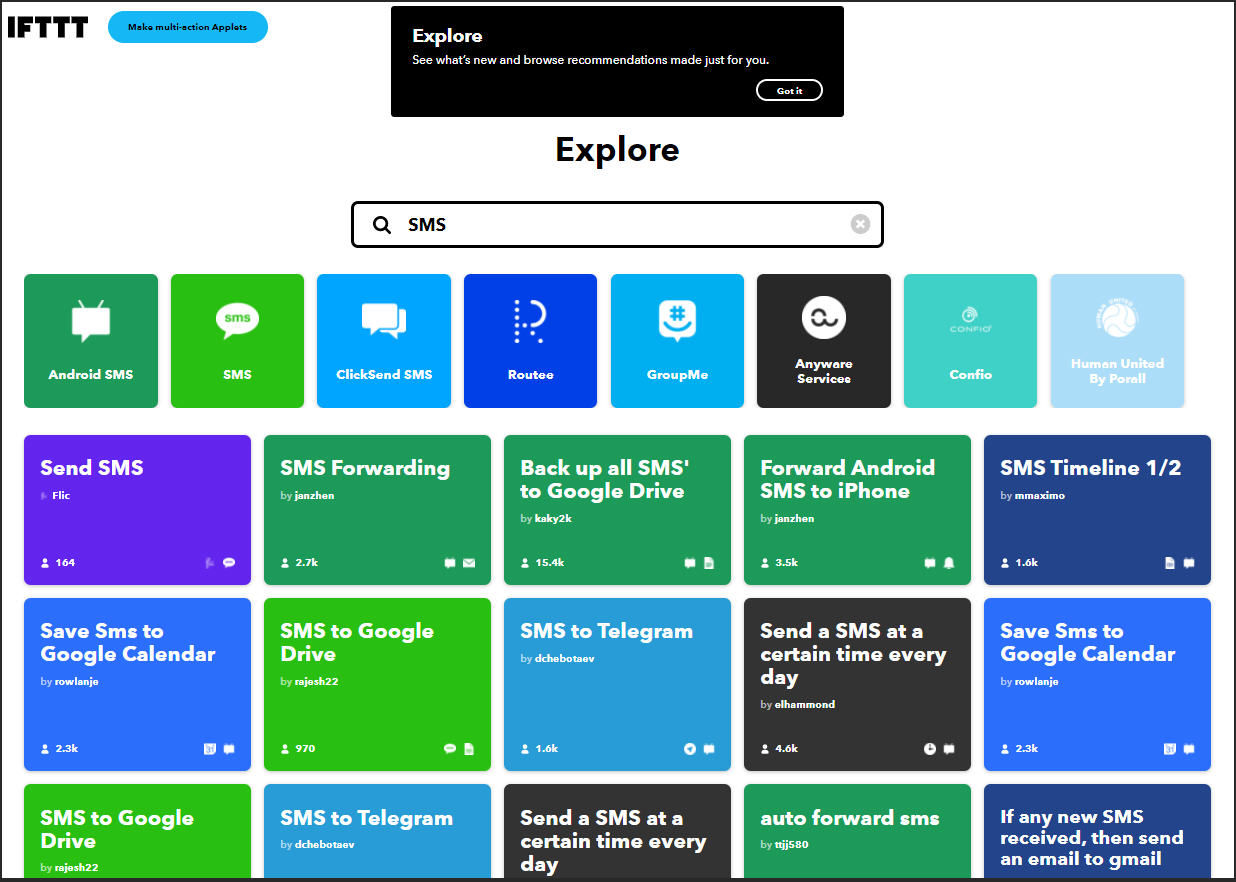Open the Routee service tile
Screen dimensions: 1236x882
pyautogui.click(x=530, y=341)
